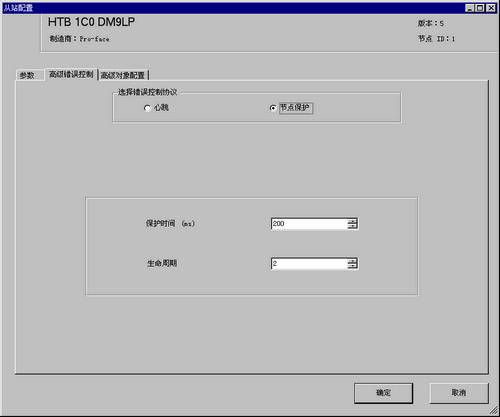The width and height of the screenshot is (500, 417).
Task: Switch to the 参数 tab
Action: pyautogui.click(x=27, y=75)
